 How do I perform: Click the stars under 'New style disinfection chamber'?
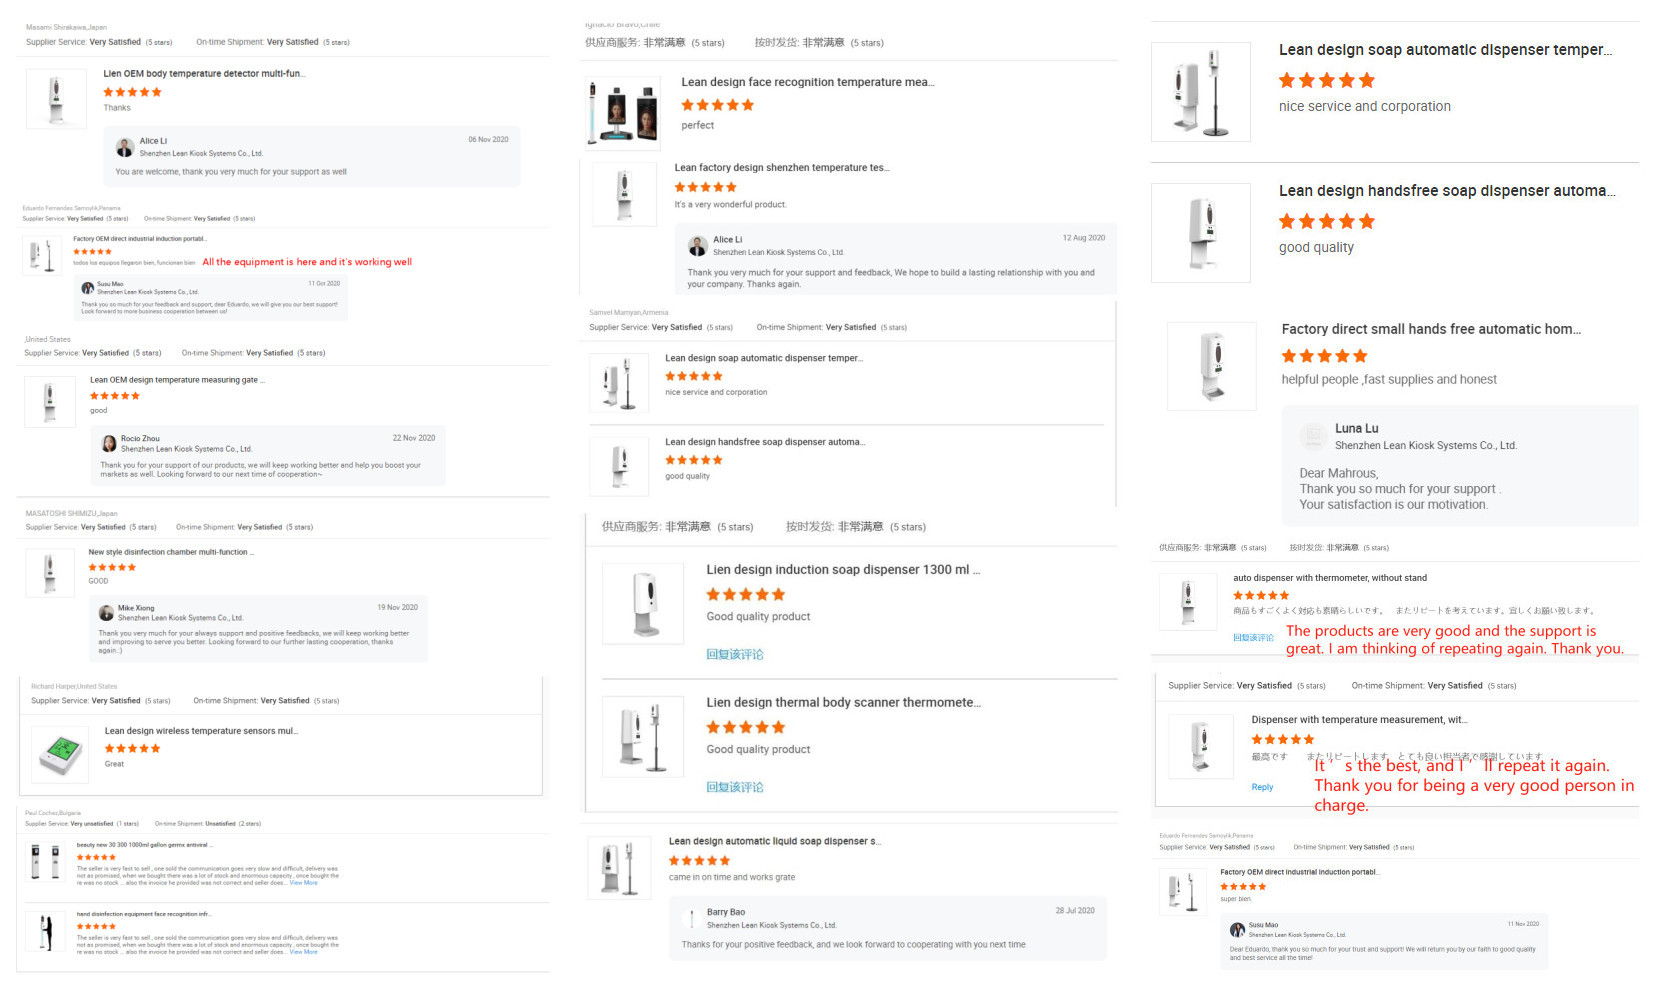click(112, 567)
